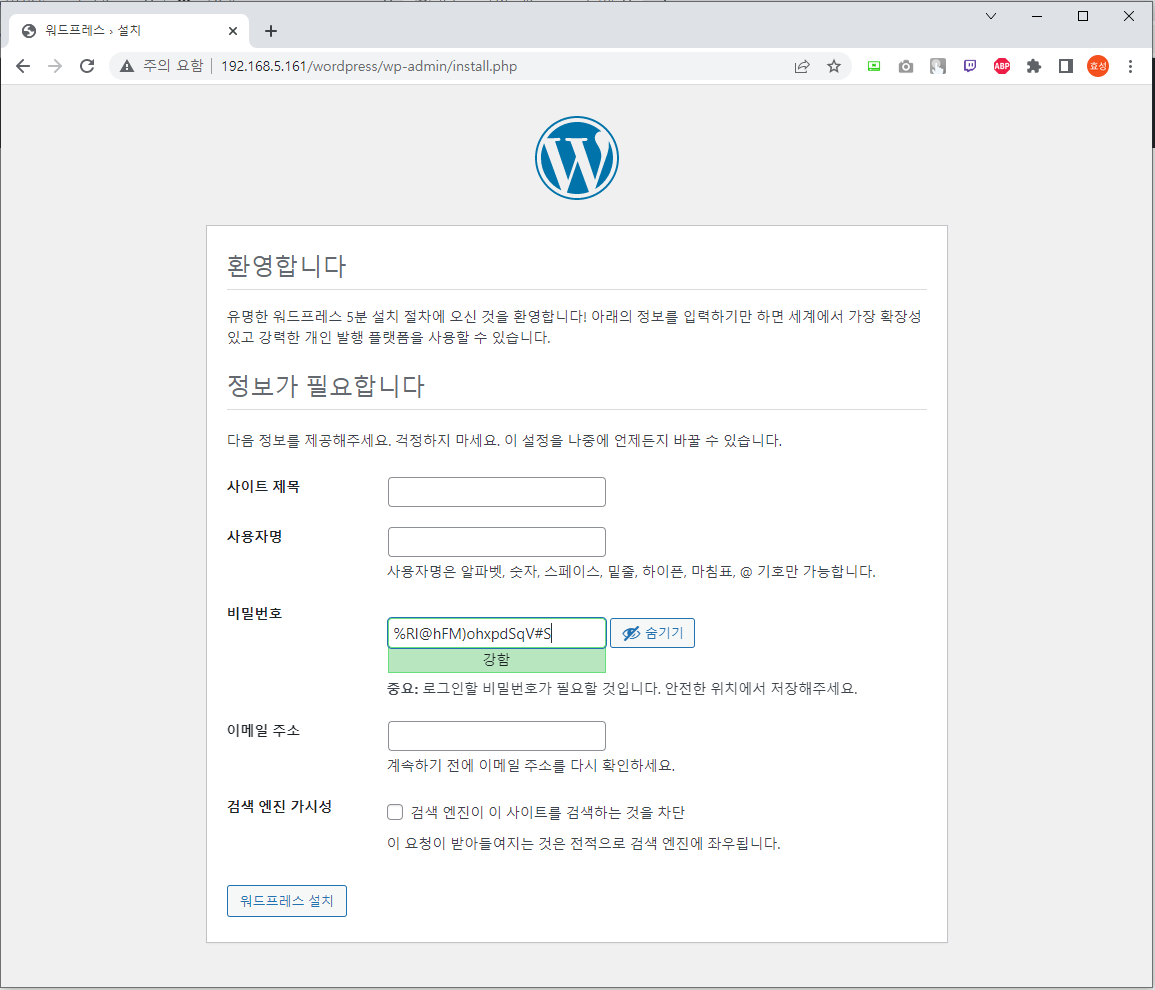
Task: Open the not-secure site warning info
Action: (x=161, y=66)
